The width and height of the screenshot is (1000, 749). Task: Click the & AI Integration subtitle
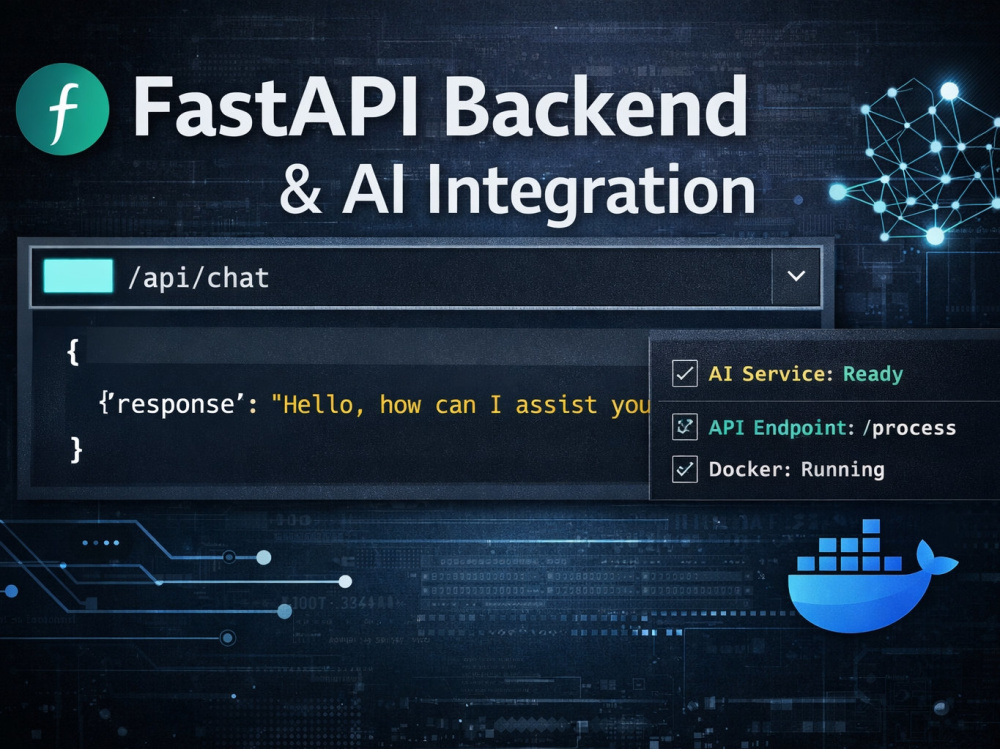tap(517, 191)
